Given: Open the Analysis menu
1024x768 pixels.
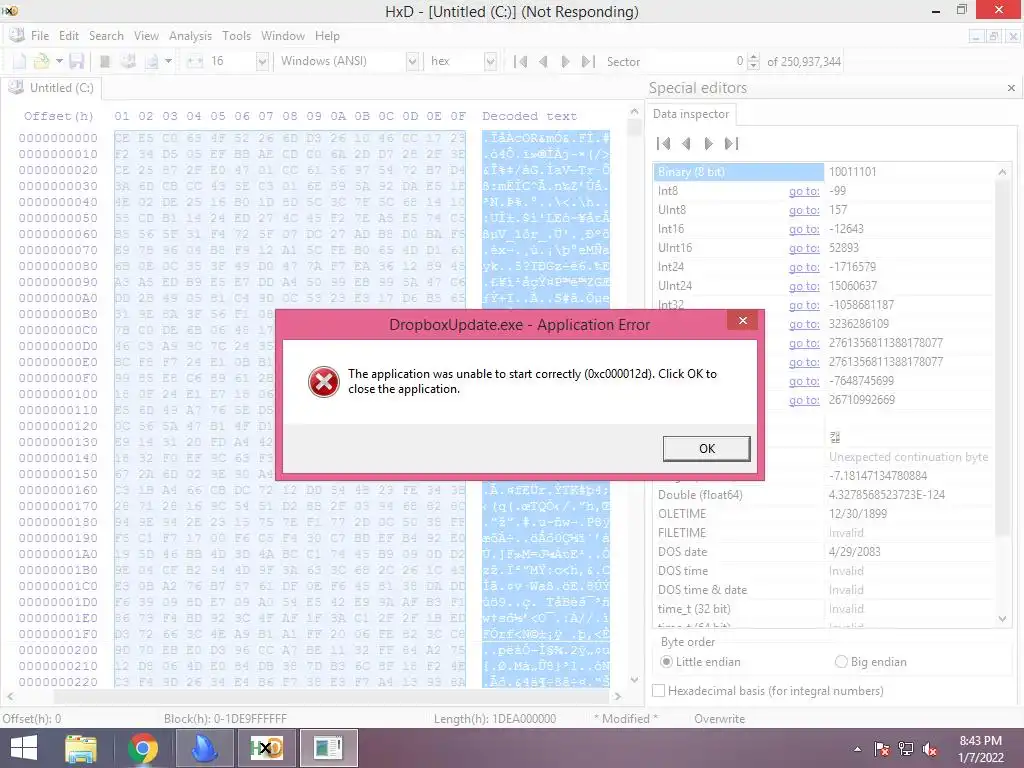Looking at the screenshot, I should (x=190, y=36).
